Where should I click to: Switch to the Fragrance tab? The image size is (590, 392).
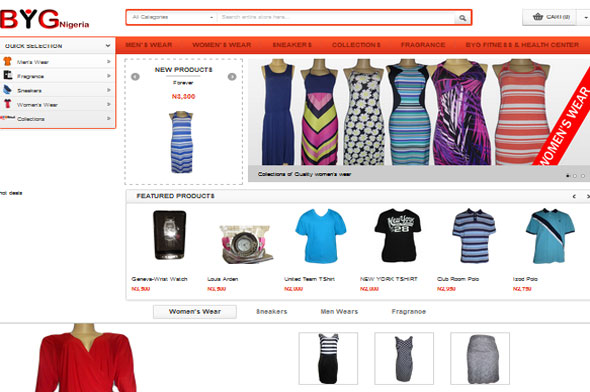[x=409, y=312]
